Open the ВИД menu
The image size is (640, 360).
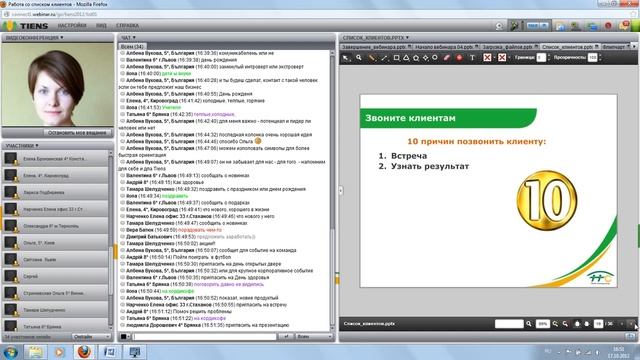(101, 26)
